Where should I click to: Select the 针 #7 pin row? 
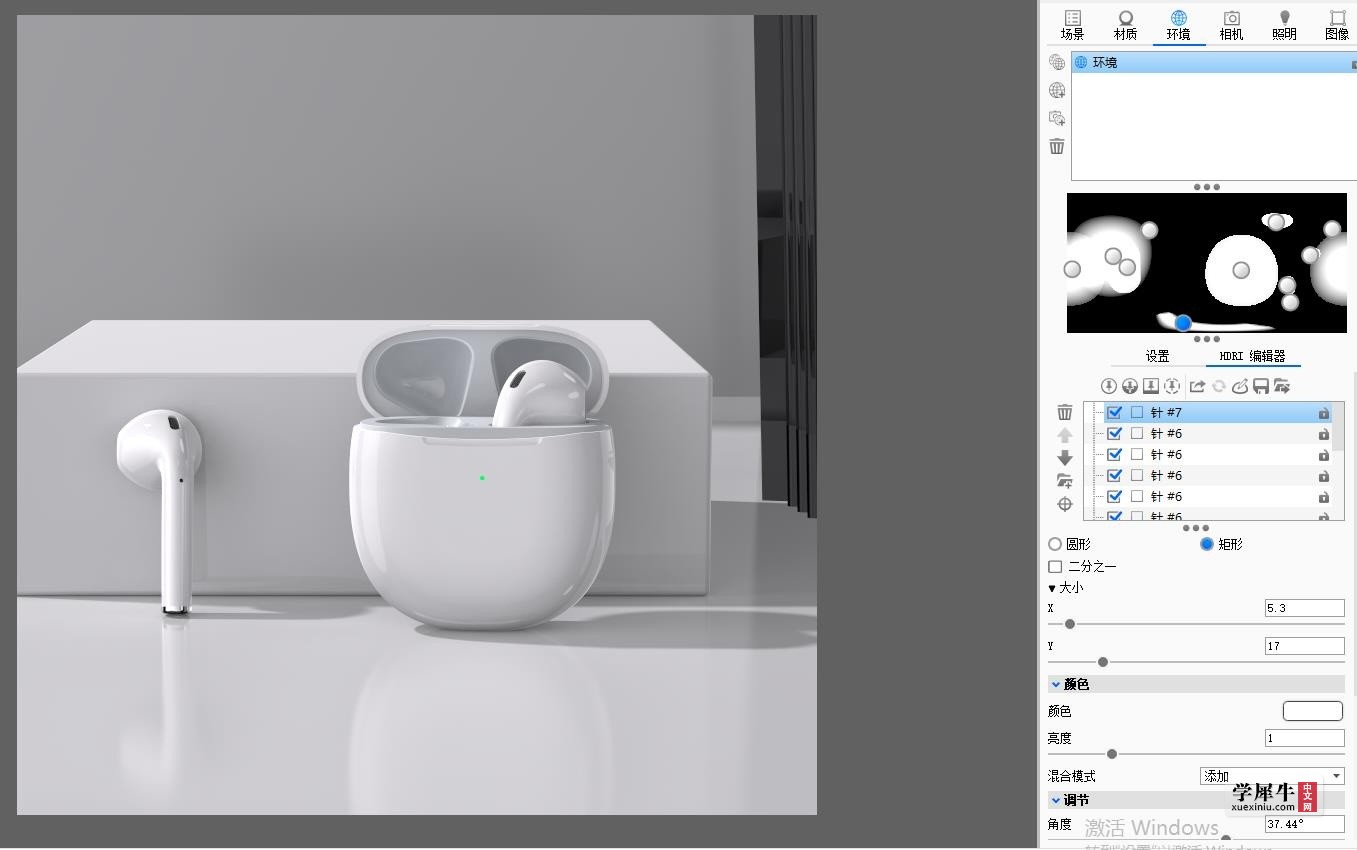[1217, 412]
